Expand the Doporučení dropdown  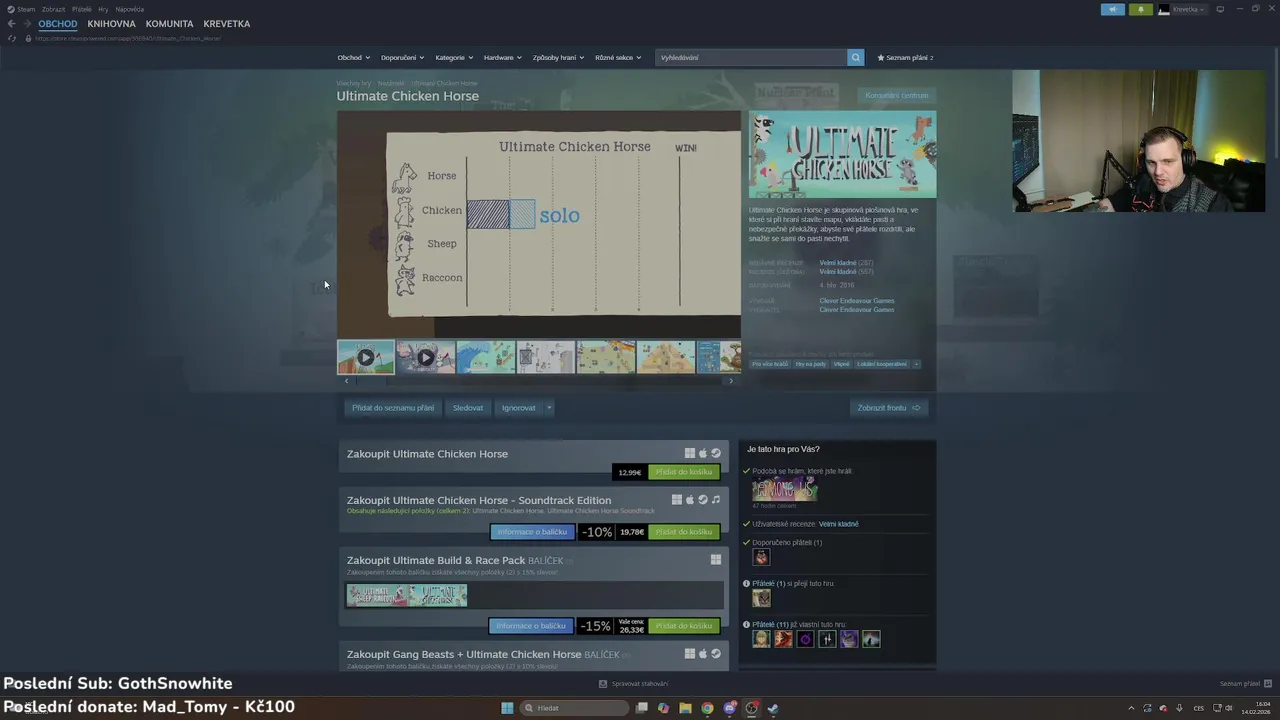[x=403, y=57]
